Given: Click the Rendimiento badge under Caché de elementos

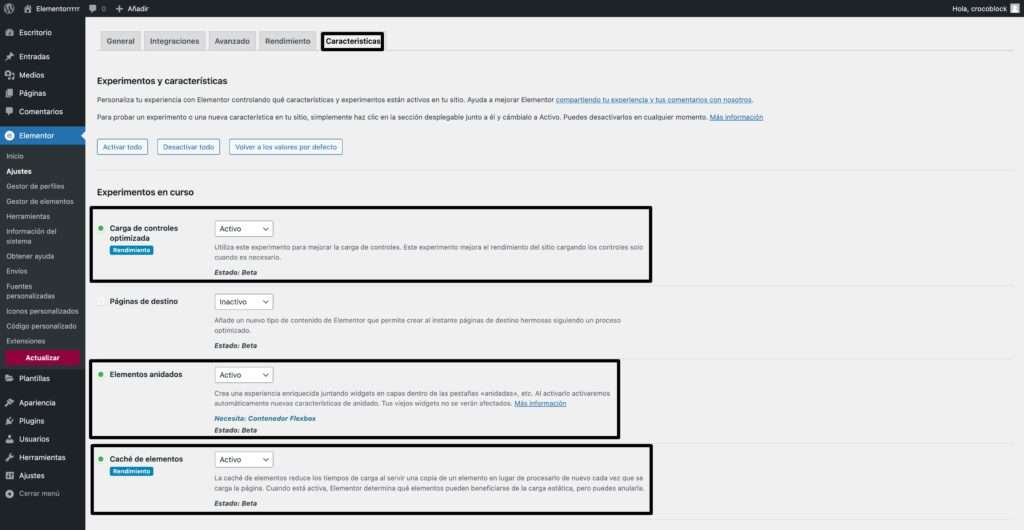Looking at the screenshot, I should [x=131, y=471].
